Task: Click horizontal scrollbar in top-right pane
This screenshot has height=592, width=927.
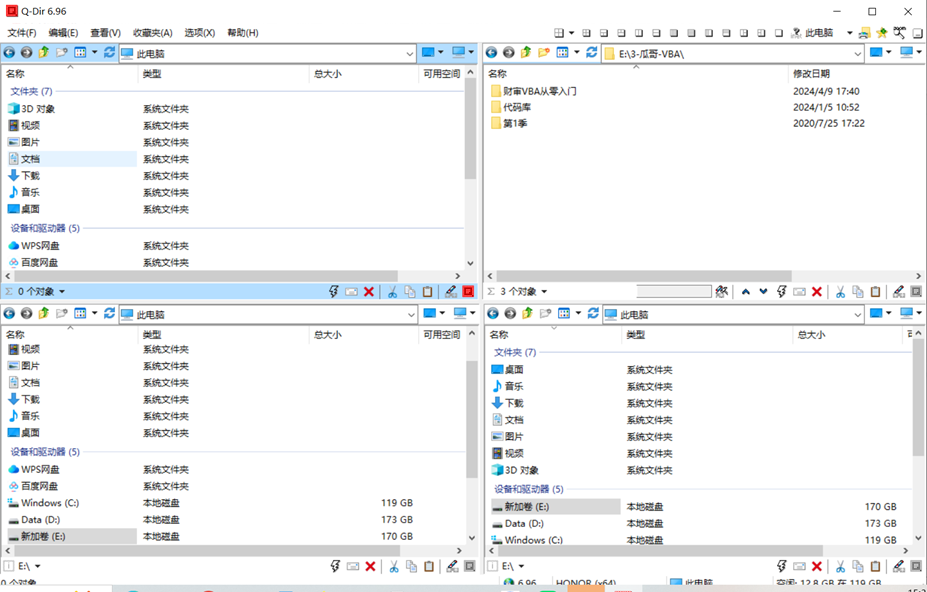Action: (x=640, y=277)
